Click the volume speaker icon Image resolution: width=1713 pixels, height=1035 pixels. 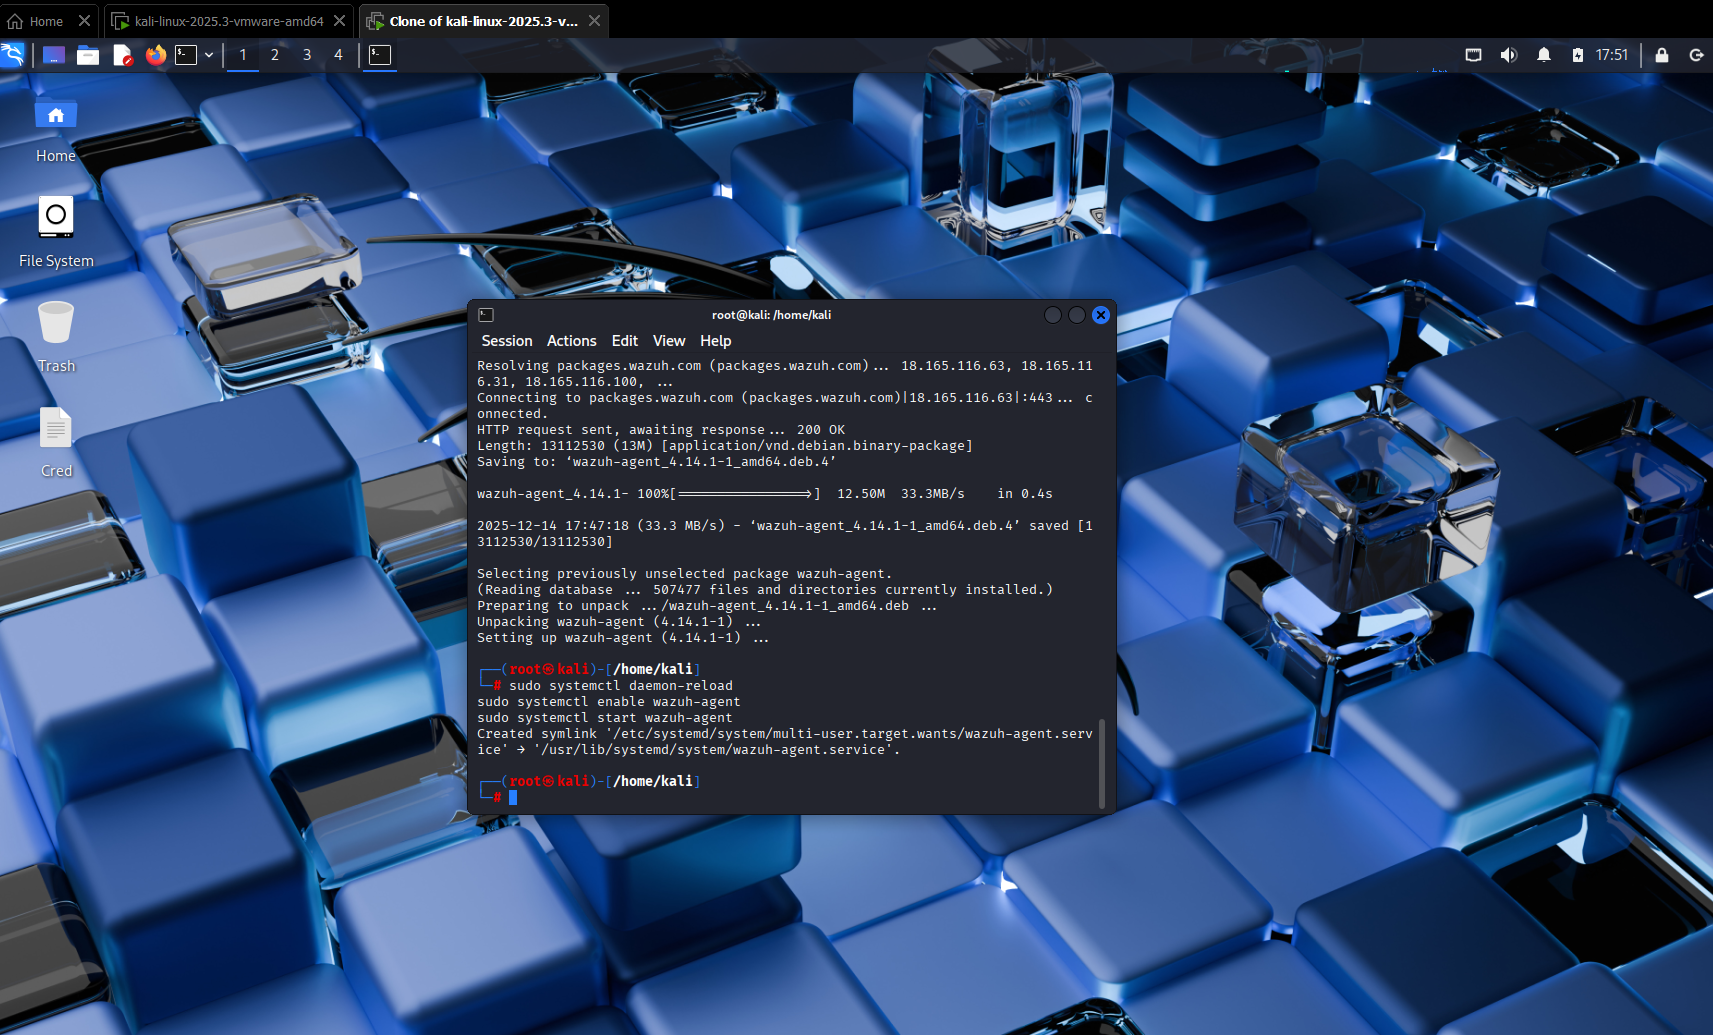pyautogui.click(x=1509, y=55)
